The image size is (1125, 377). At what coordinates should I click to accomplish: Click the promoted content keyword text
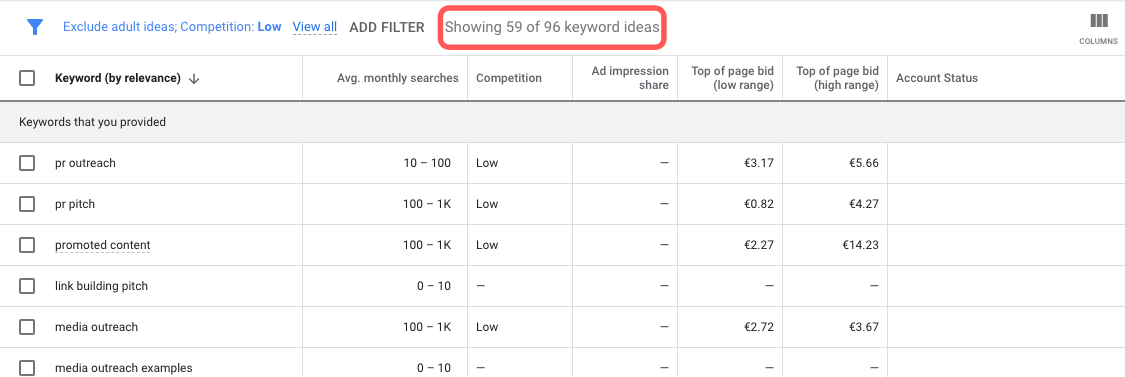click(x=103, y=245)
